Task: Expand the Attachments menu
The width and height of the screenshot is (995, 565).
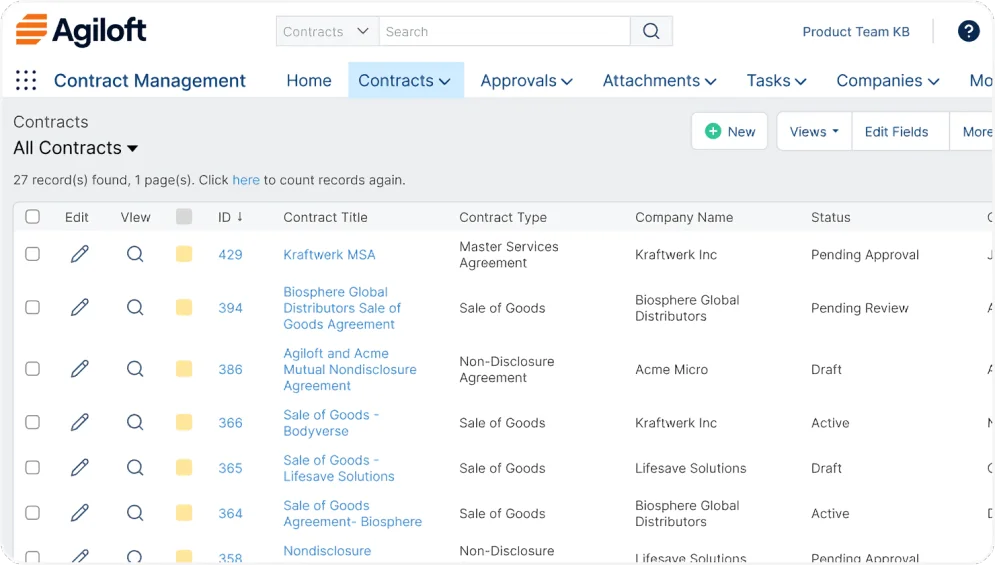Action: coord(659,81)
